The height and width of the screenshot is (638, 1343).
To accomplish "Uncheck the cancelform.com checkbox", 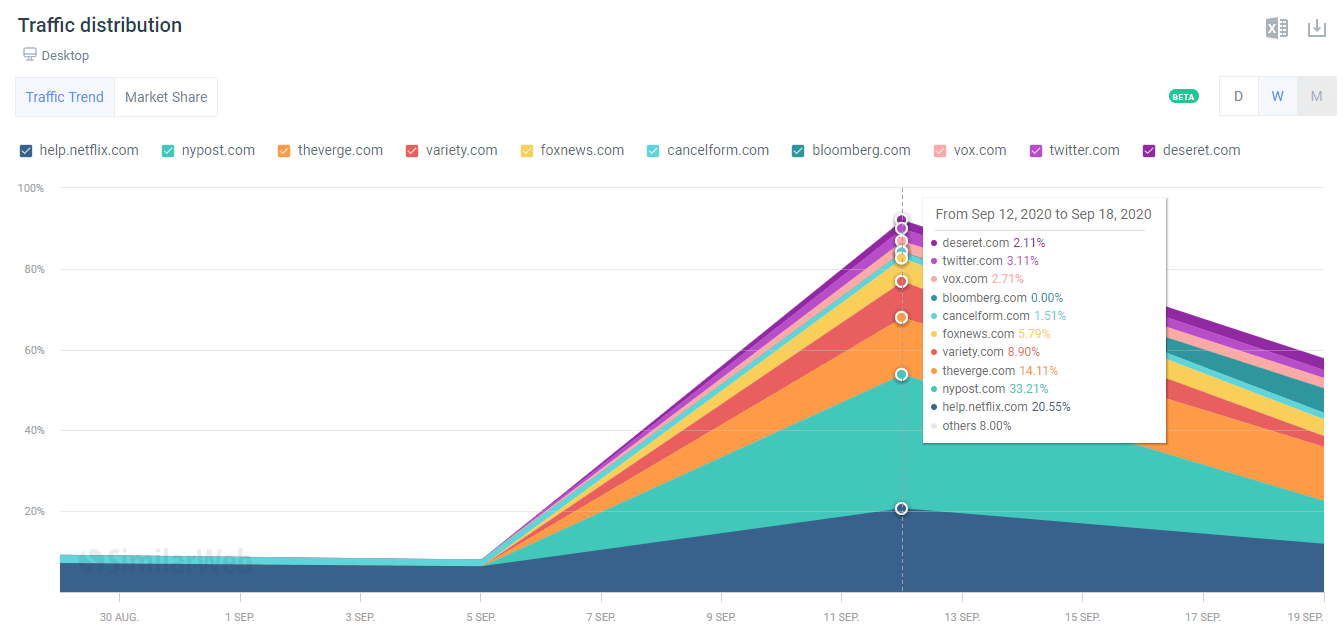I will point(653,151).
